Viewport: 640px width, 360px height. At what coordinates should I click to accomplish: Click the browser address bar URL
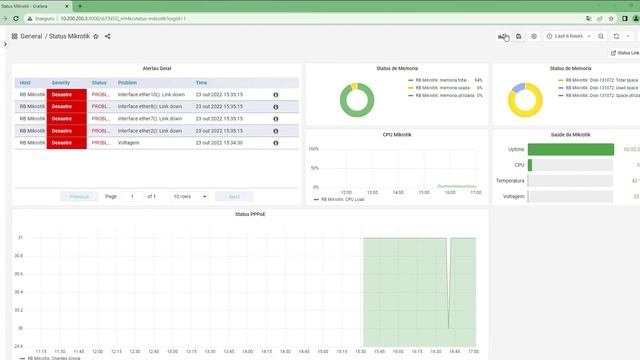point(123,19)
